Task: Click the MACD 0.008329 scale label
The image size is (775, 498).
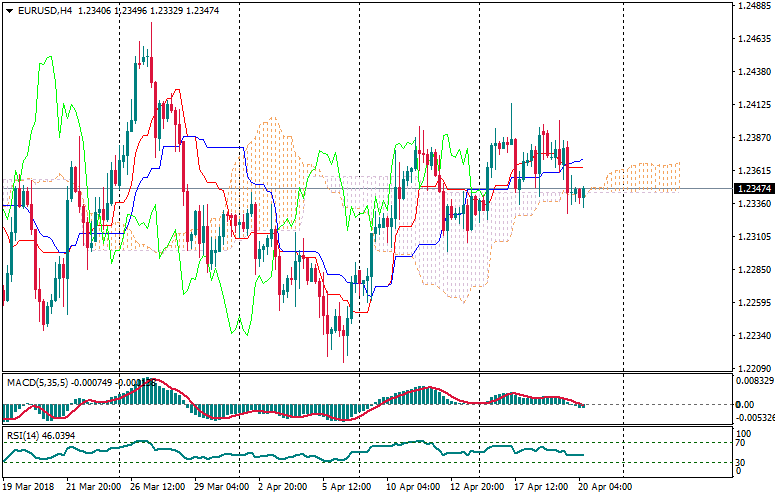Action: tap(754, 381)
